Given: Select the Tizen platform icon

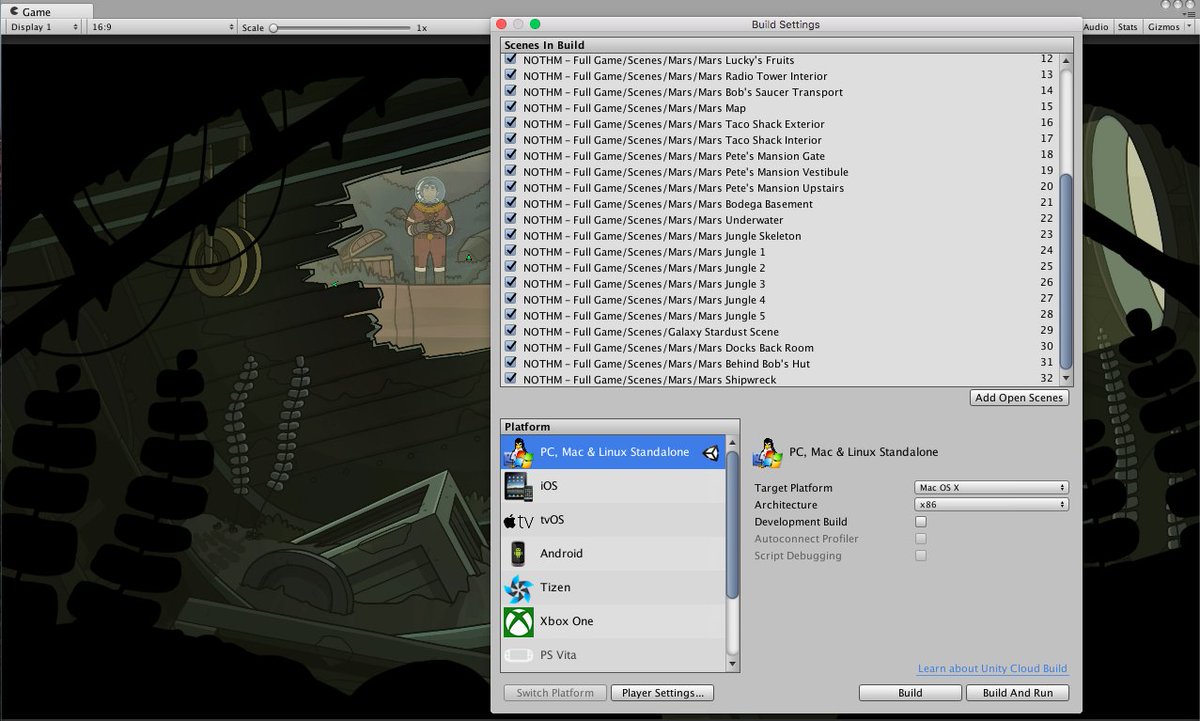Looking at the screenshot, I should [518, 587].
